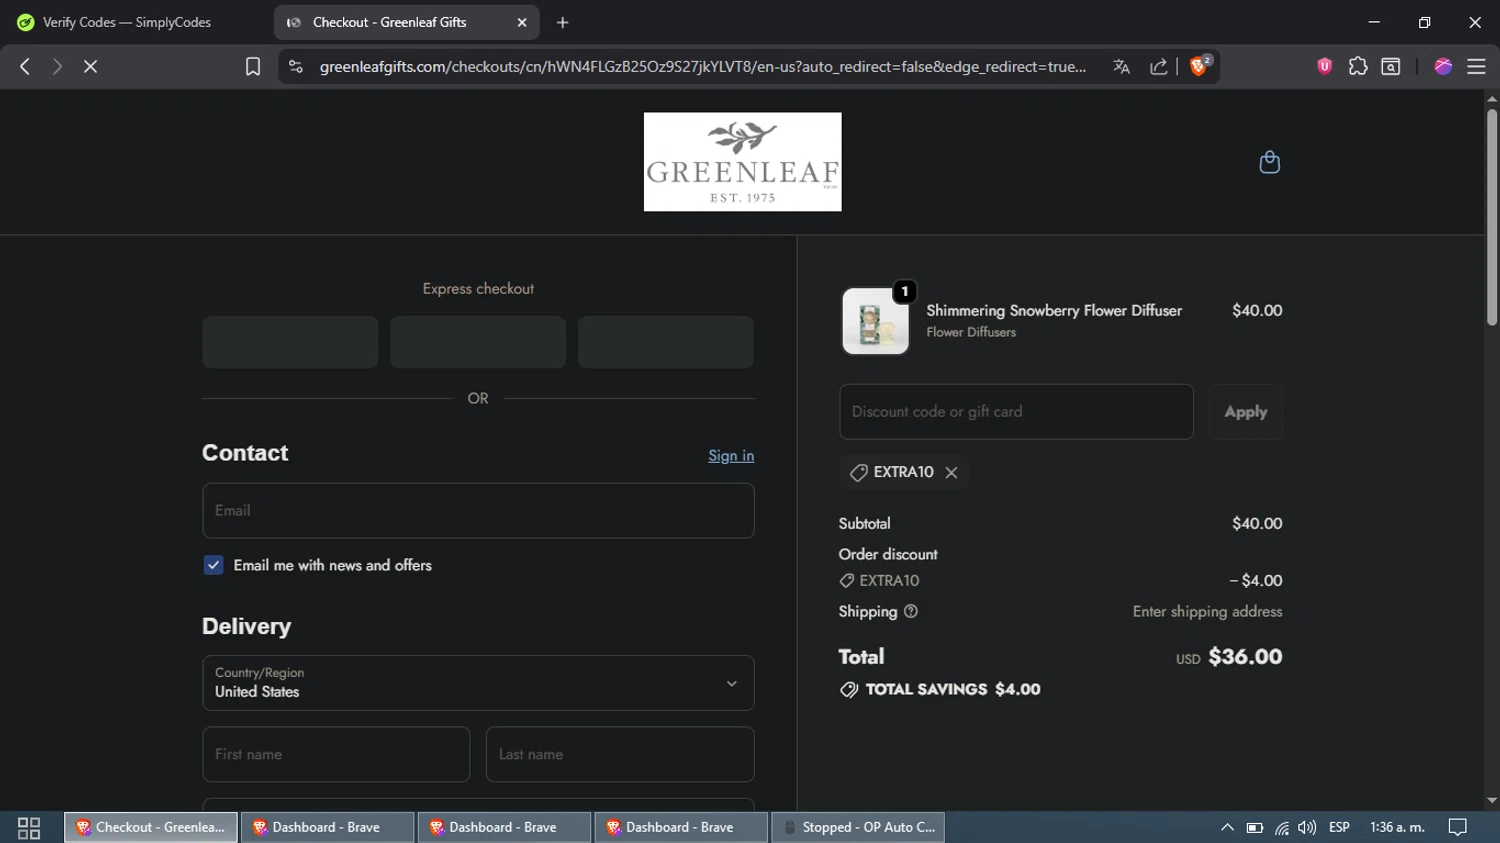Go back with browser back arrow
This screenshot has width=1500, height=843.
25,66
